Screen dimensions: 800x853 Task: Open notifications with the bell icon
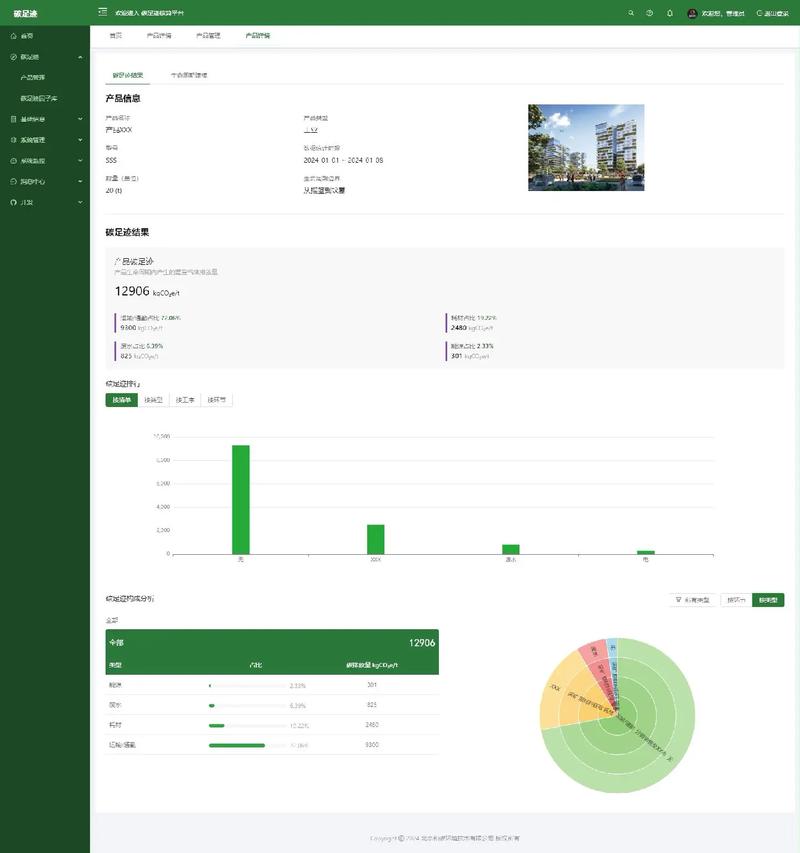[x=669, y=13]
